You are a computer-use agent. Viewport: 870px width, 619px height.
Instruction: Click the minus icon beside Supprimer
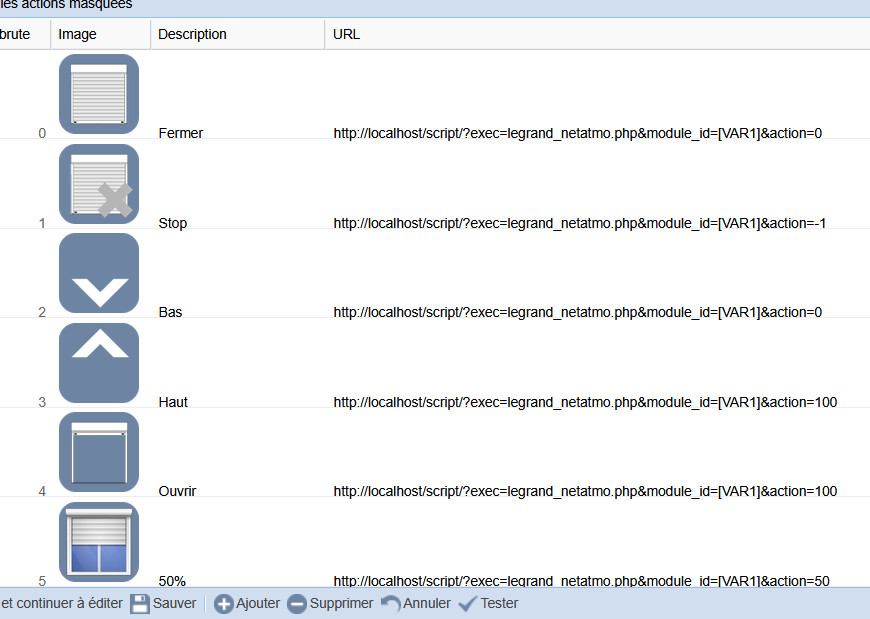click(297, 604)
